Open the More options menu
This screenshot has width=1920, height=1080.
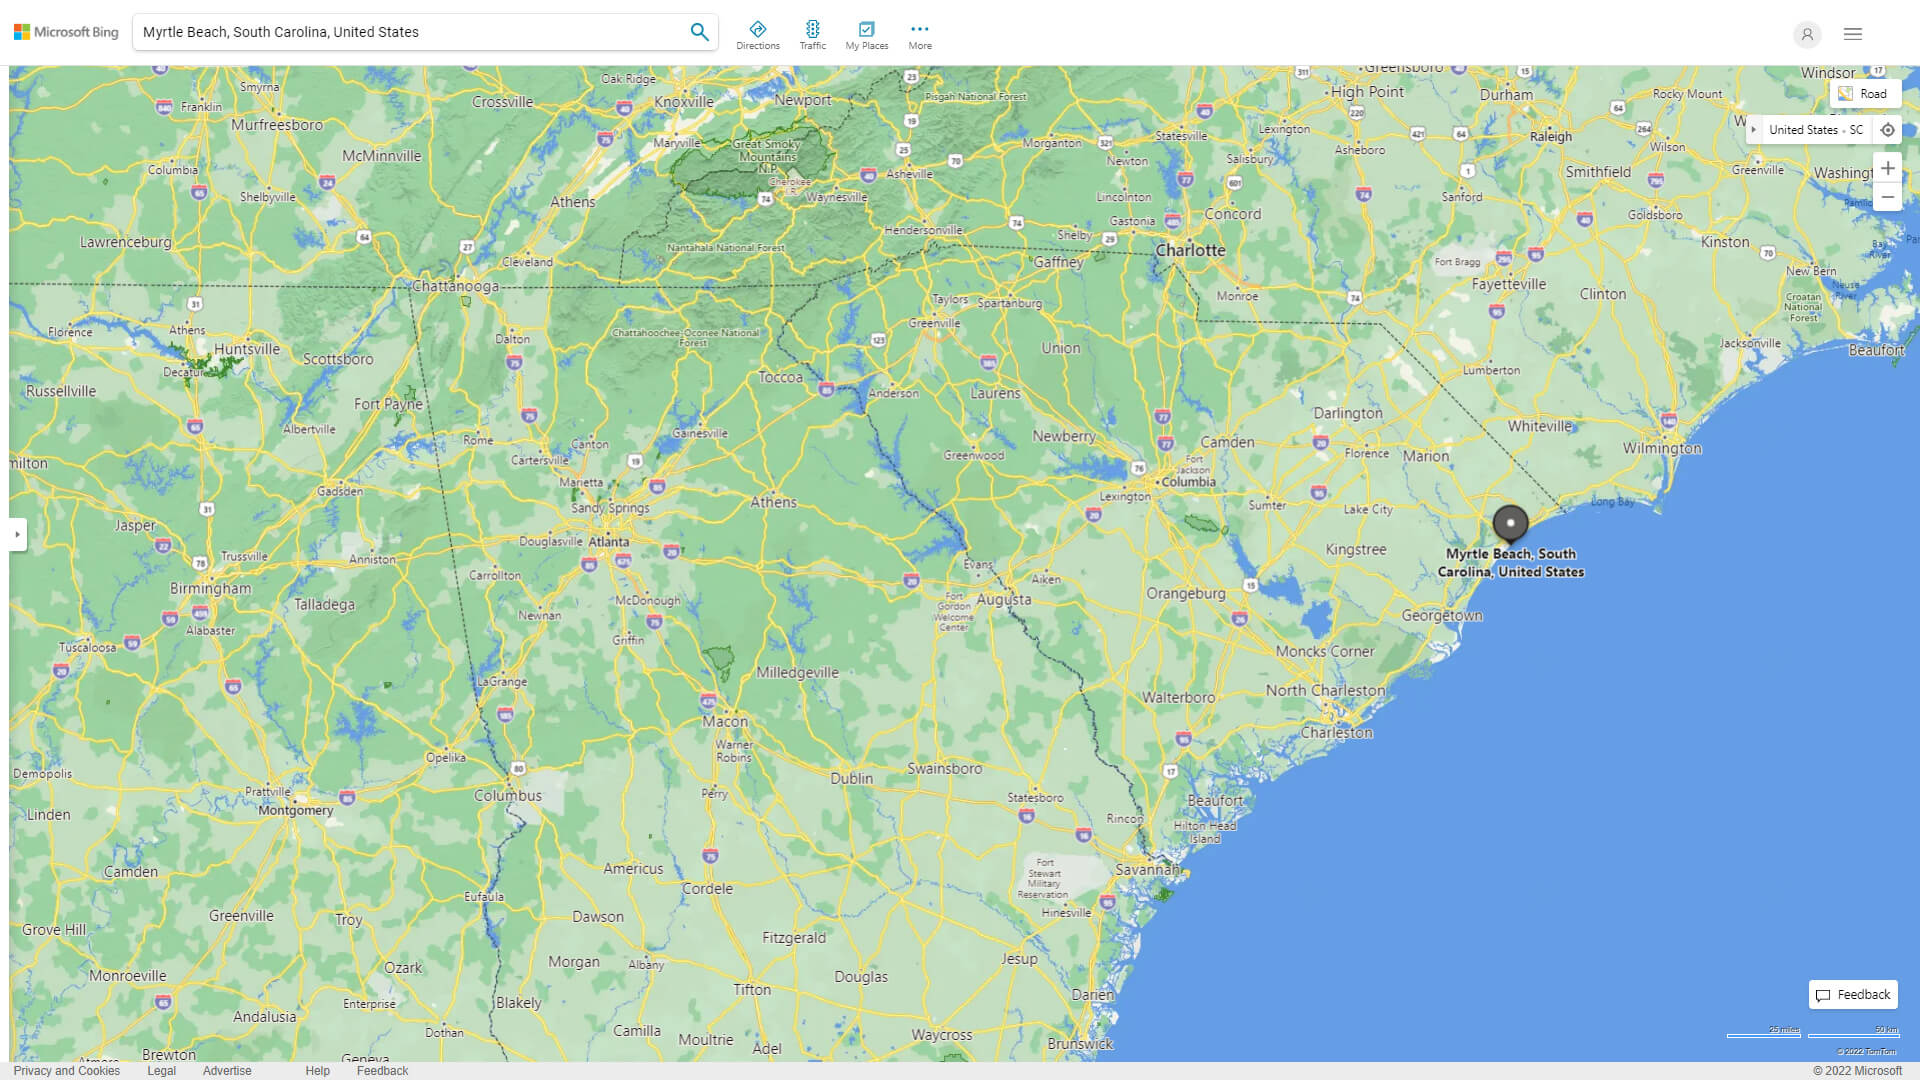pyautogui.click(x=919, y=33)
